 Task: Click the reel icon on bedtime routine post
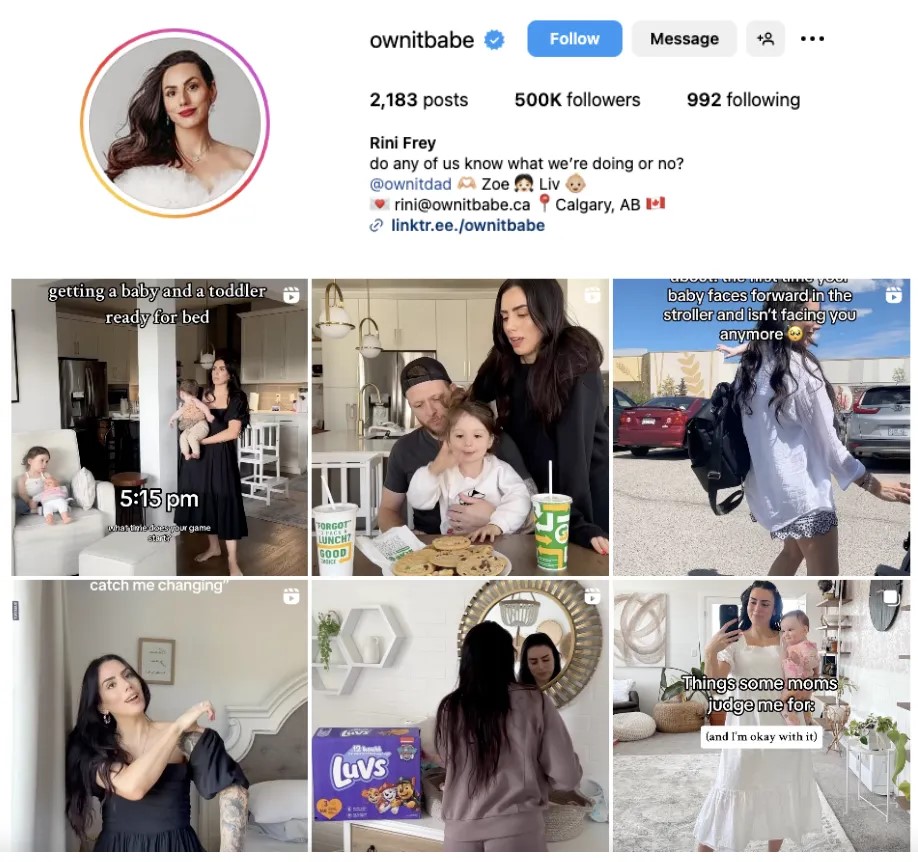pos(291,295)
